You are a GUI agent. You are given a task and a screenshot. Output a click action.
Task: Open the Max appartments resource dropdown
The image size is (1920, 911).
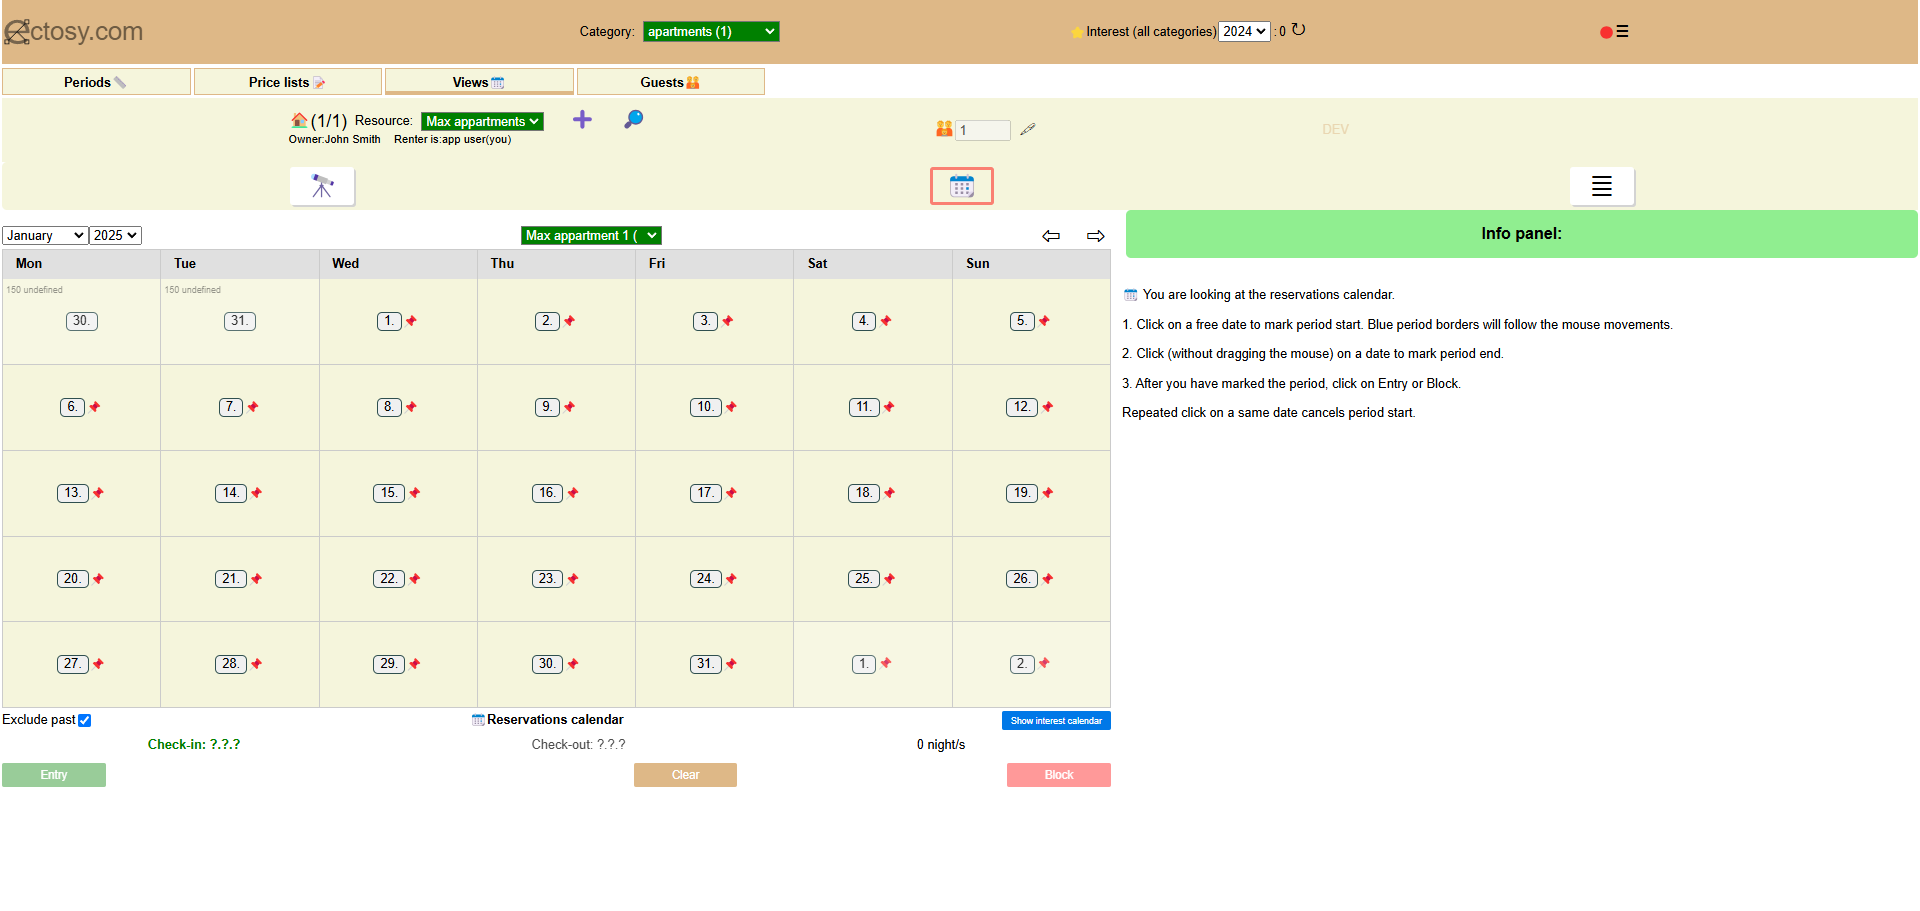(482, 121)
